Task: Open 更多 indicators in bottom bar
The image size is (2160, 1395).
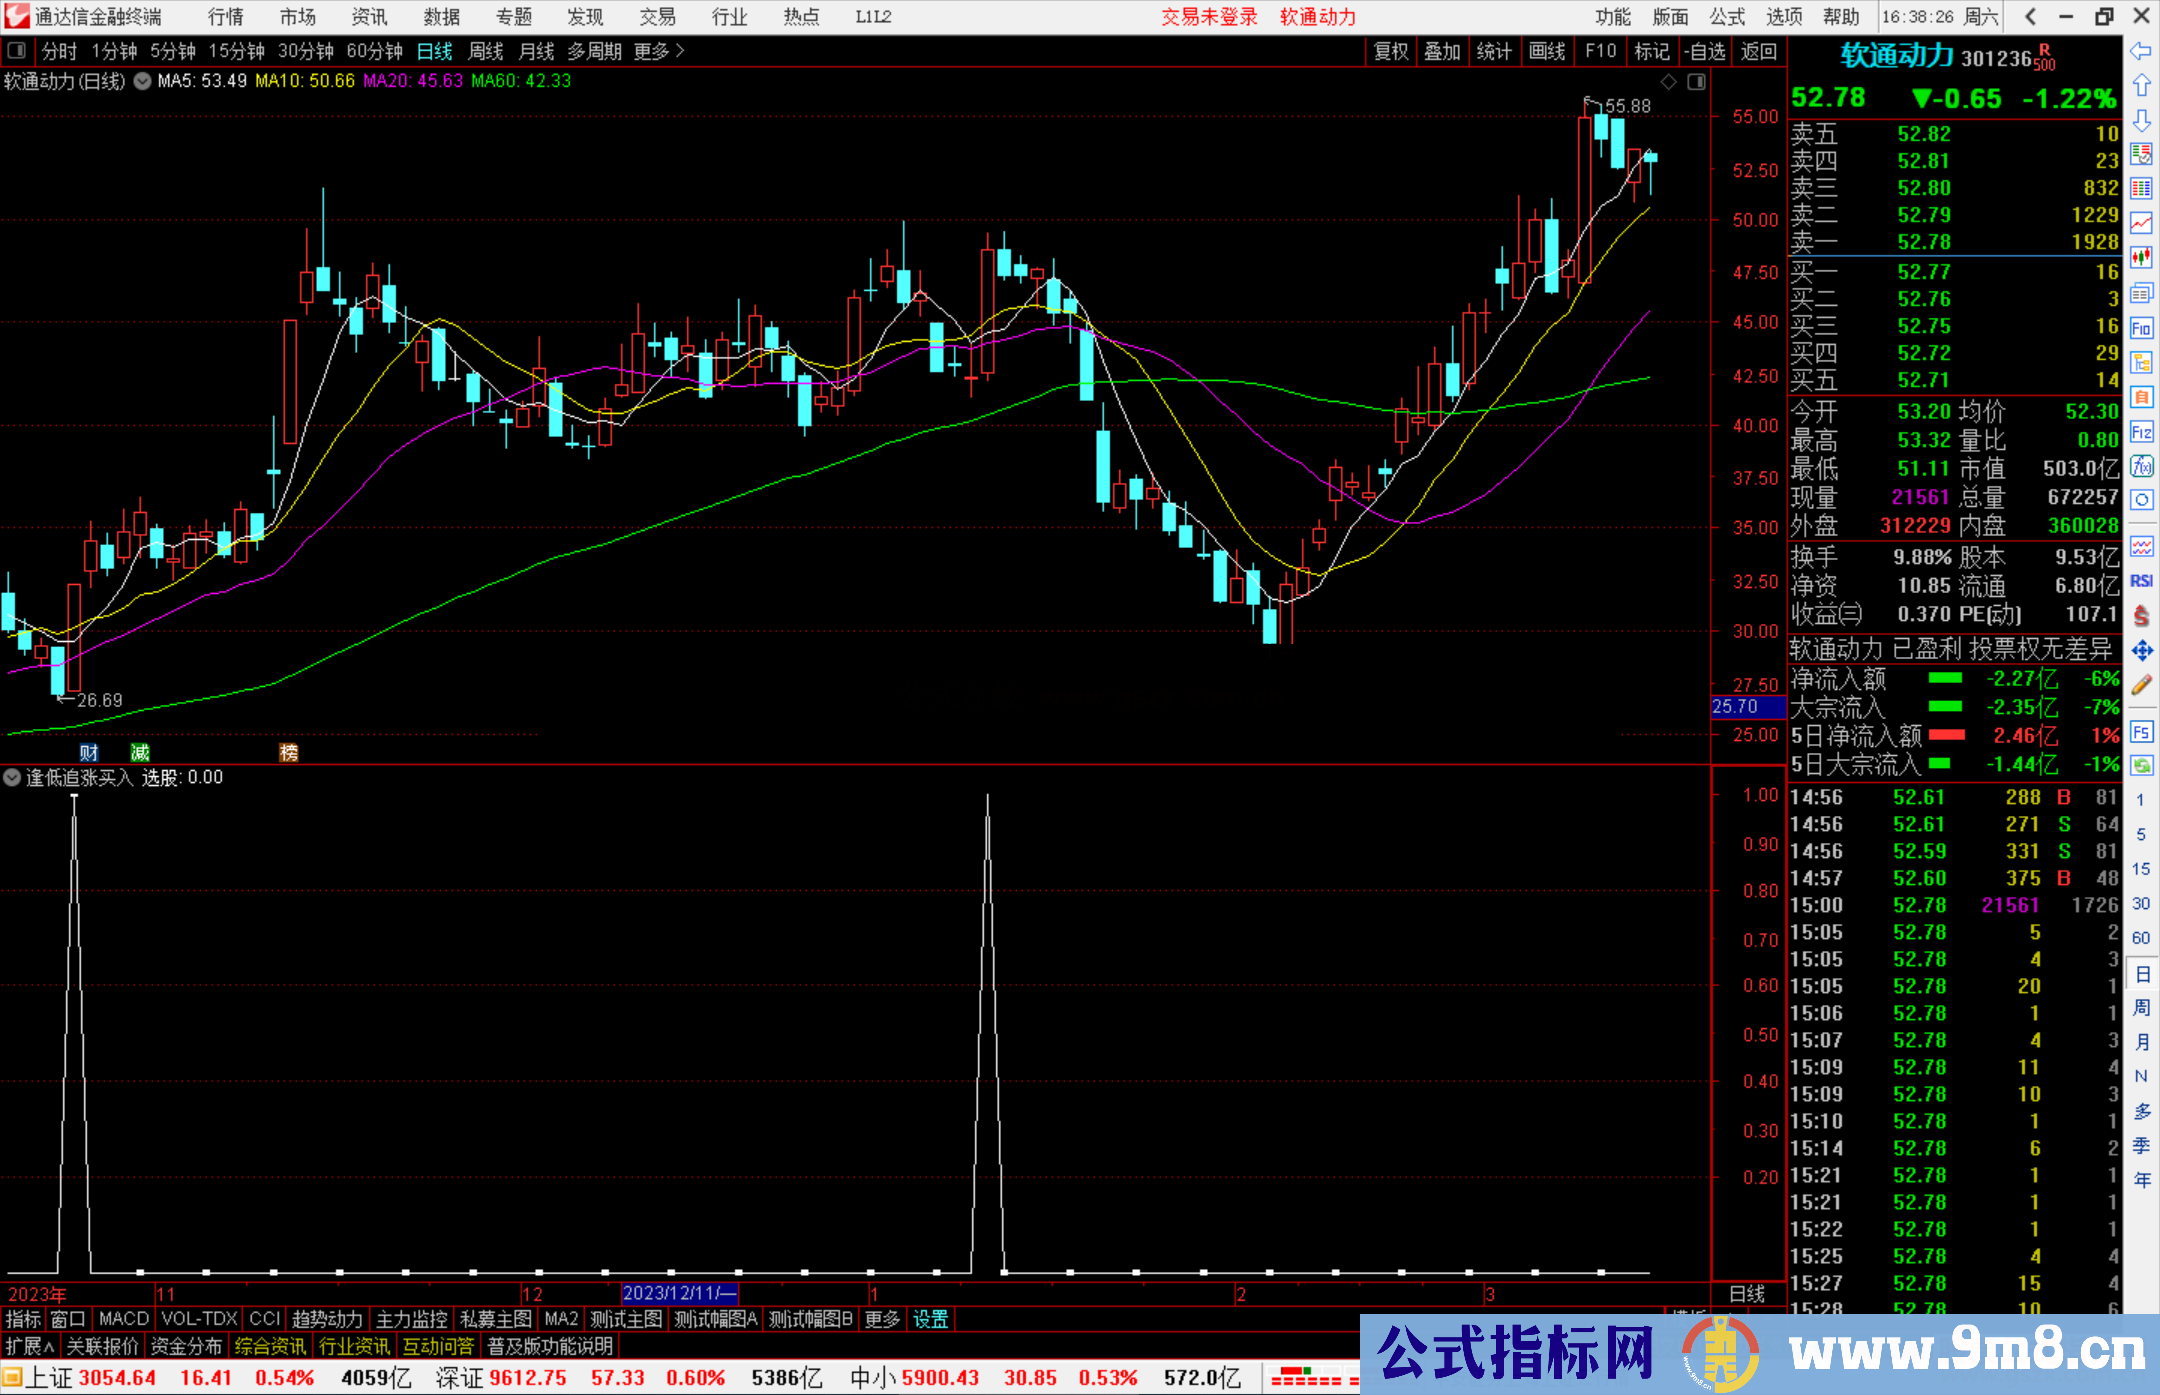Action: tap(882, 1319)
